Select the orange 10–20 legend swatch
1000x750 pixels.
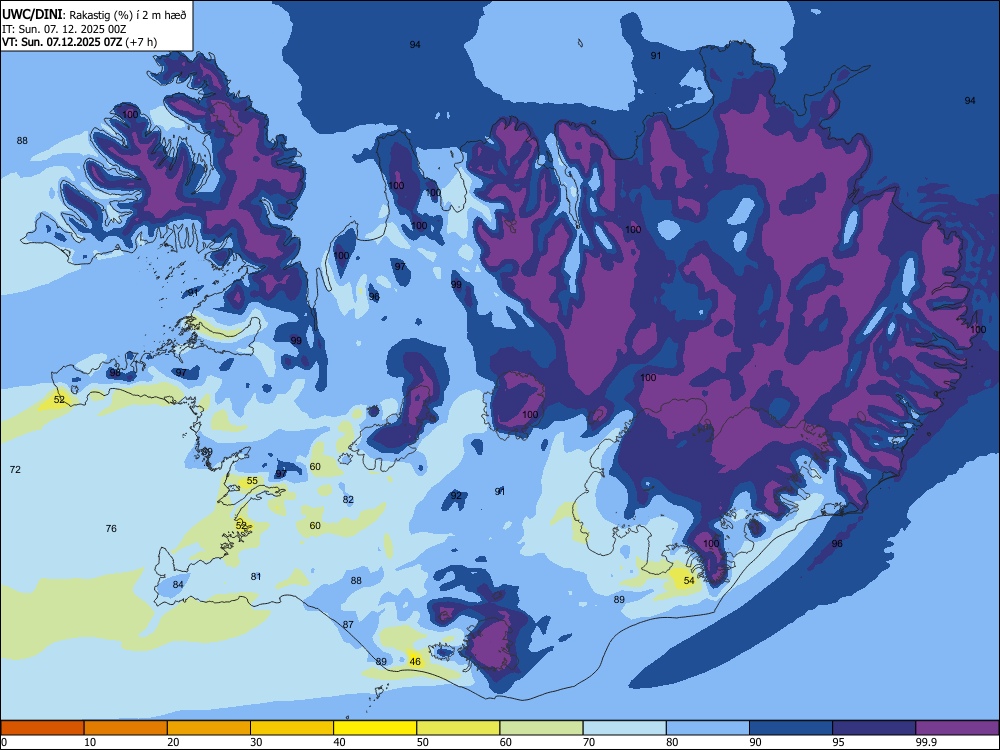point(126,728)
